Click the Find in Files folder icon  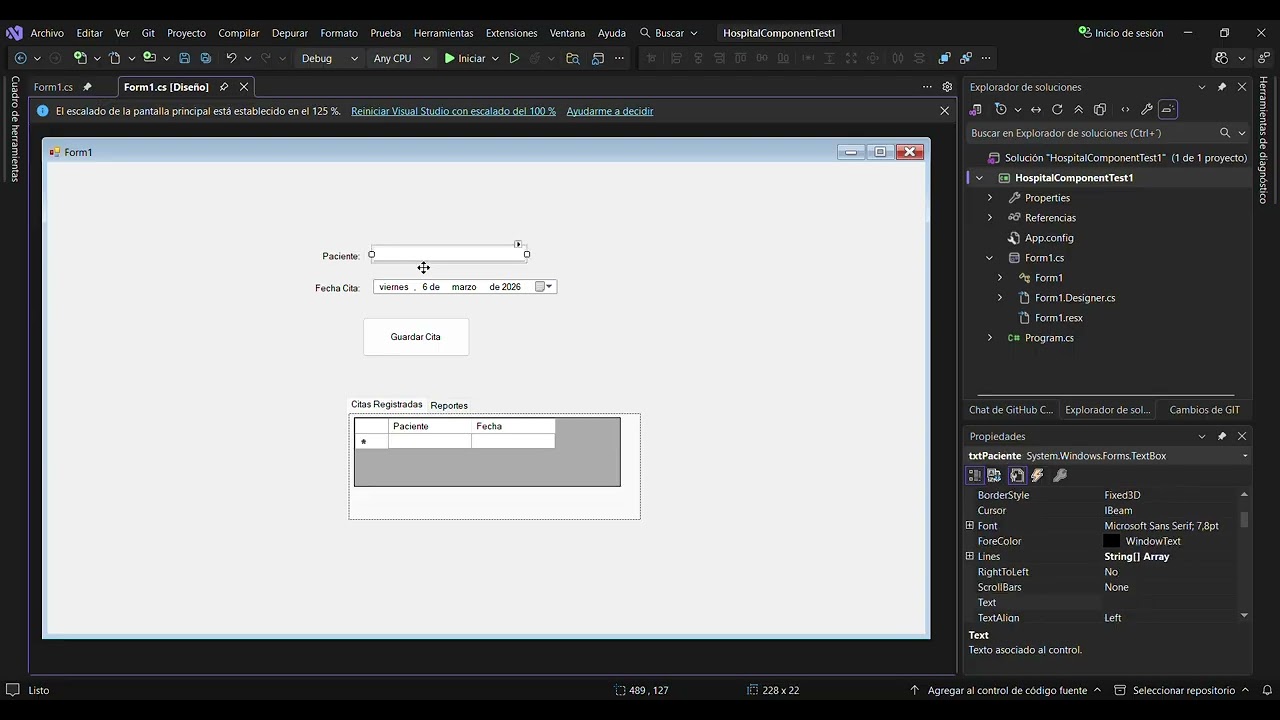(x=573, y=58)
